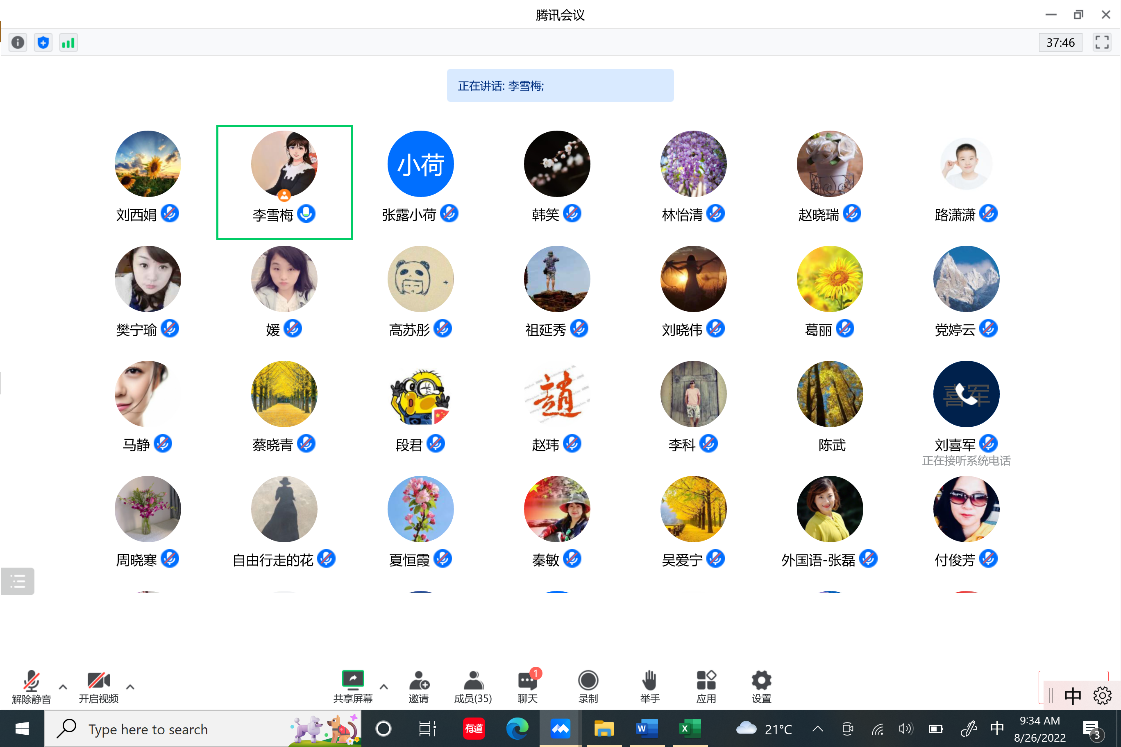Image resolution: width=1121 pixels, height=747 pixels.
Task: Enter full screen mode
Action: click(1102, 42)
